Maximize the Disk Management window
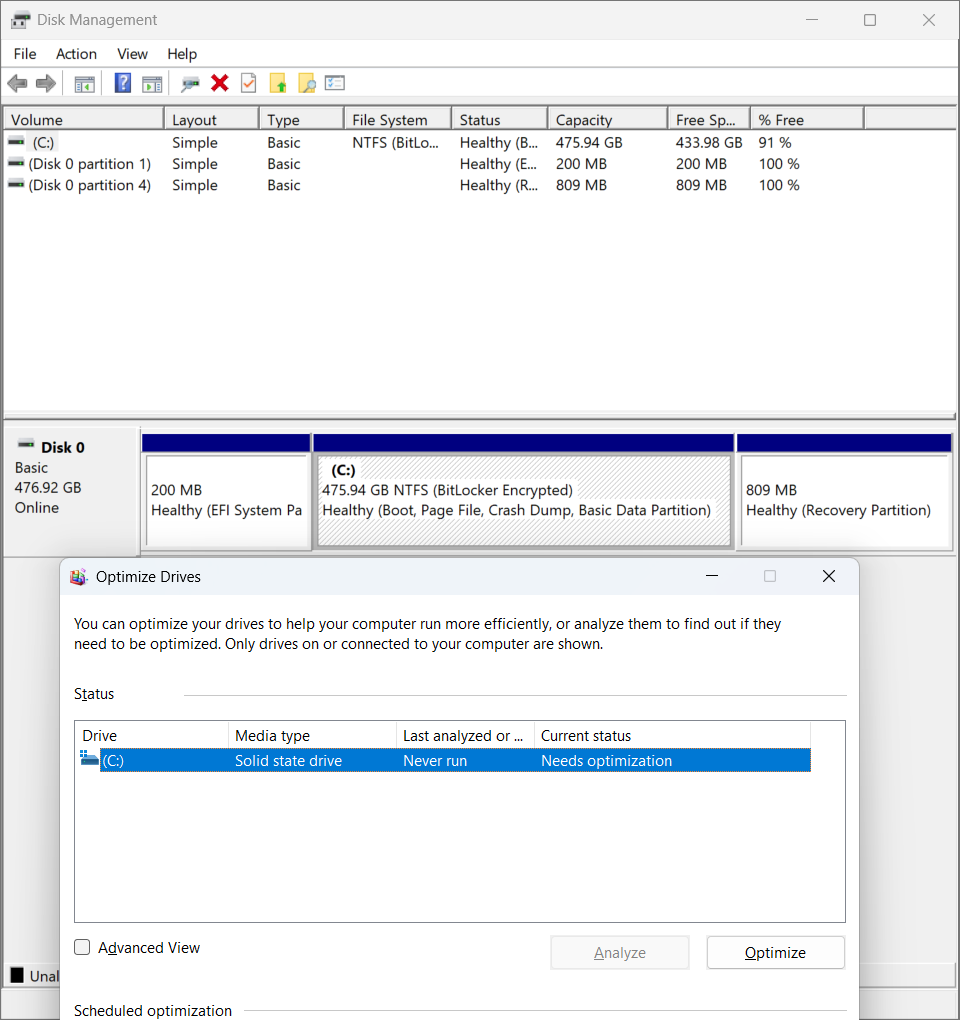The image size is (960, 1020). point(870,20)
